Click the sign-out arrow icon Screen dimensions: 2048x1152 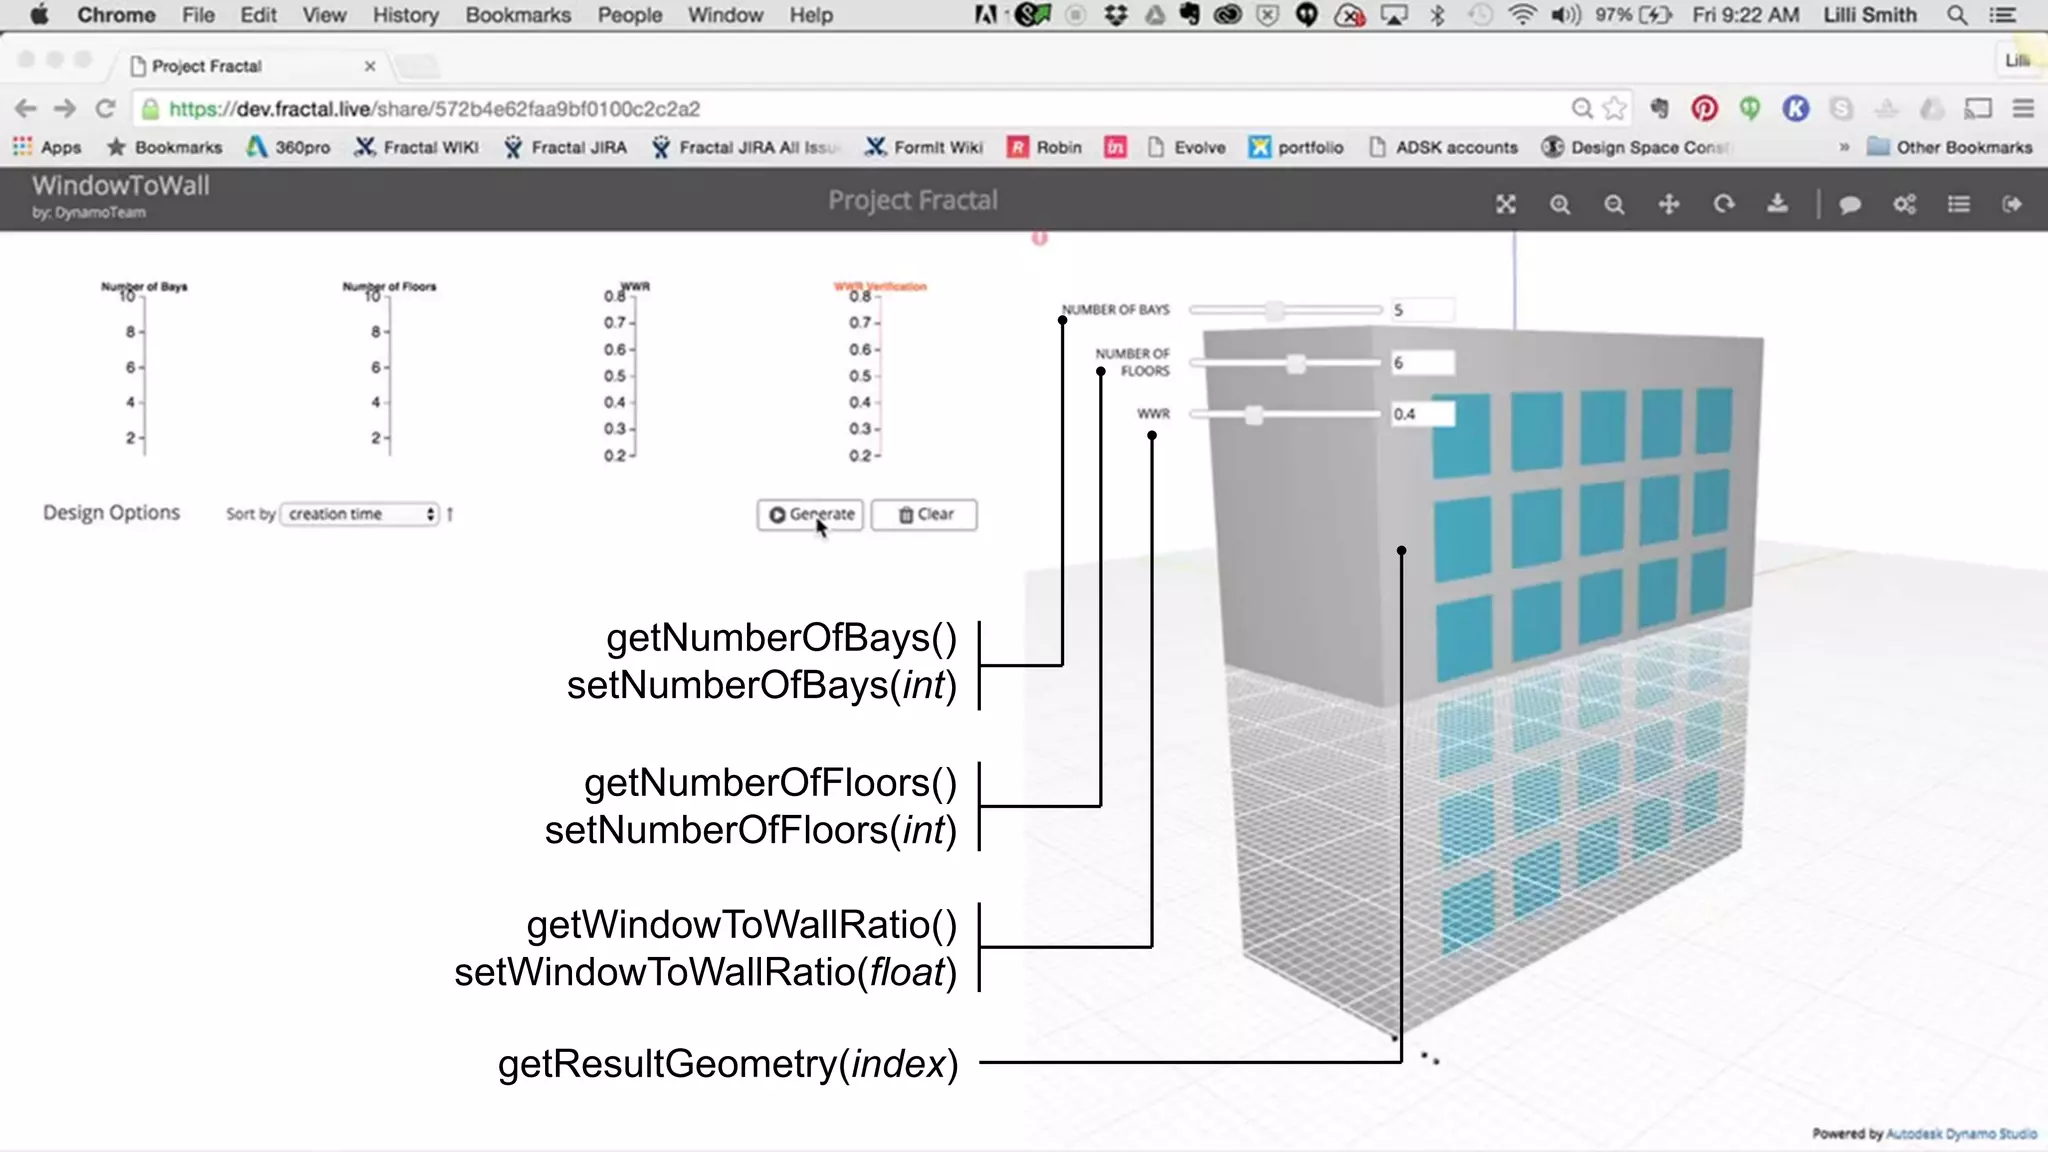coord(2012,204)
